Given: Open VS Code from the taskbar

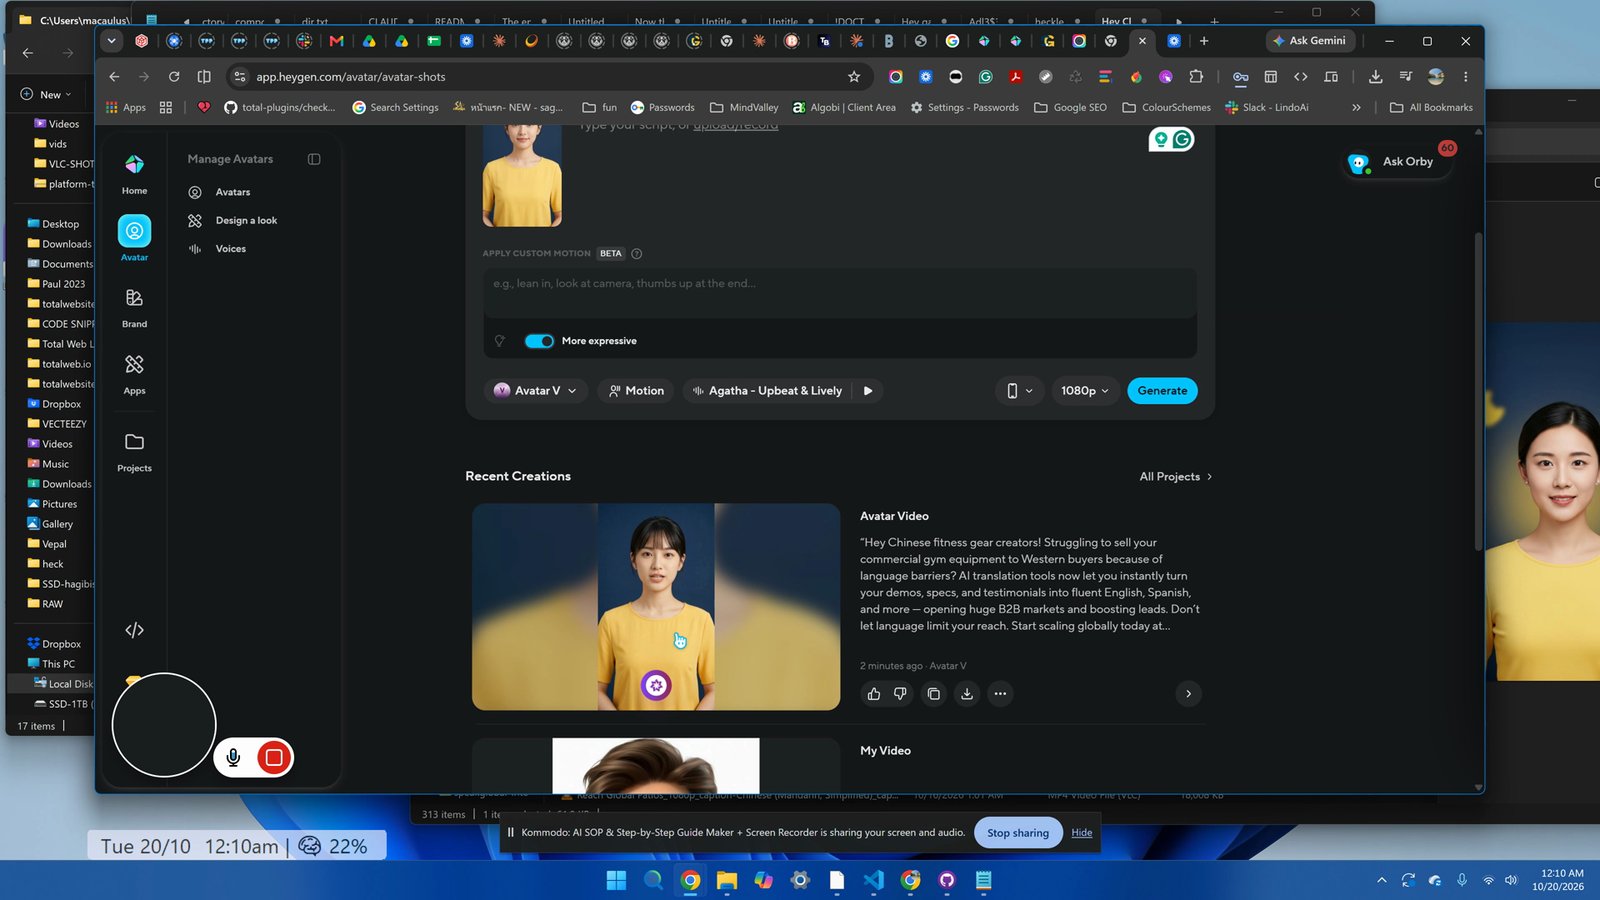Looking at the screenshot, I should [x=873, y=880].
